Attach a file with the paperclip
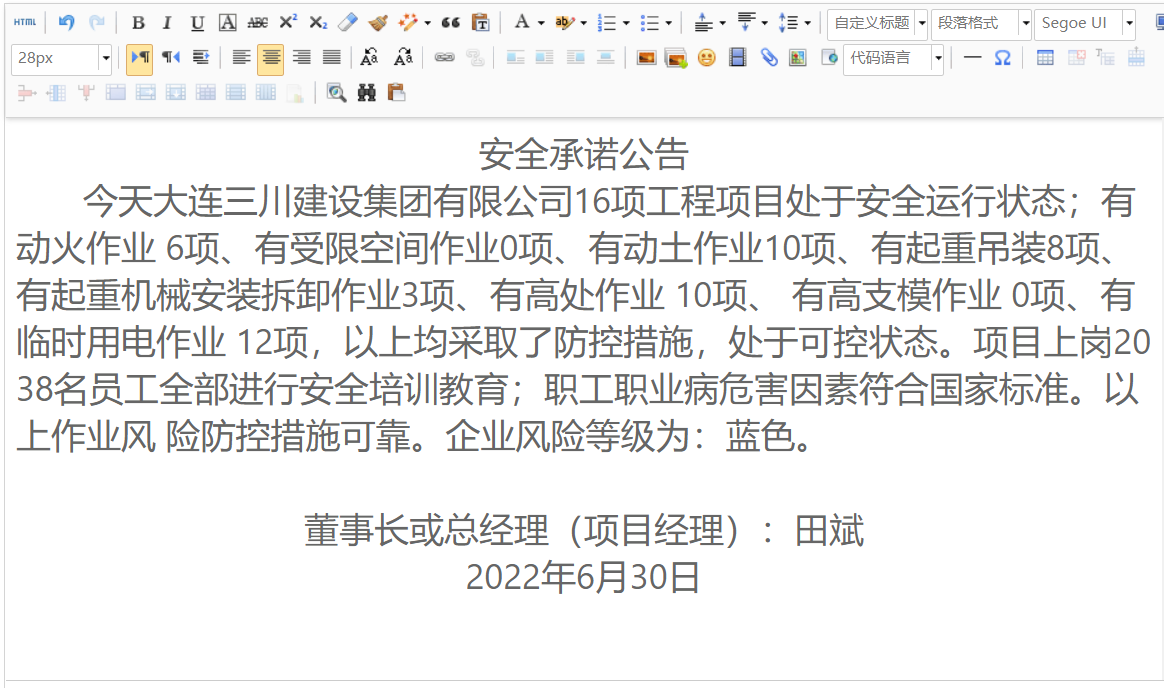Screen dimensions: 1164x688 [768, 58]
